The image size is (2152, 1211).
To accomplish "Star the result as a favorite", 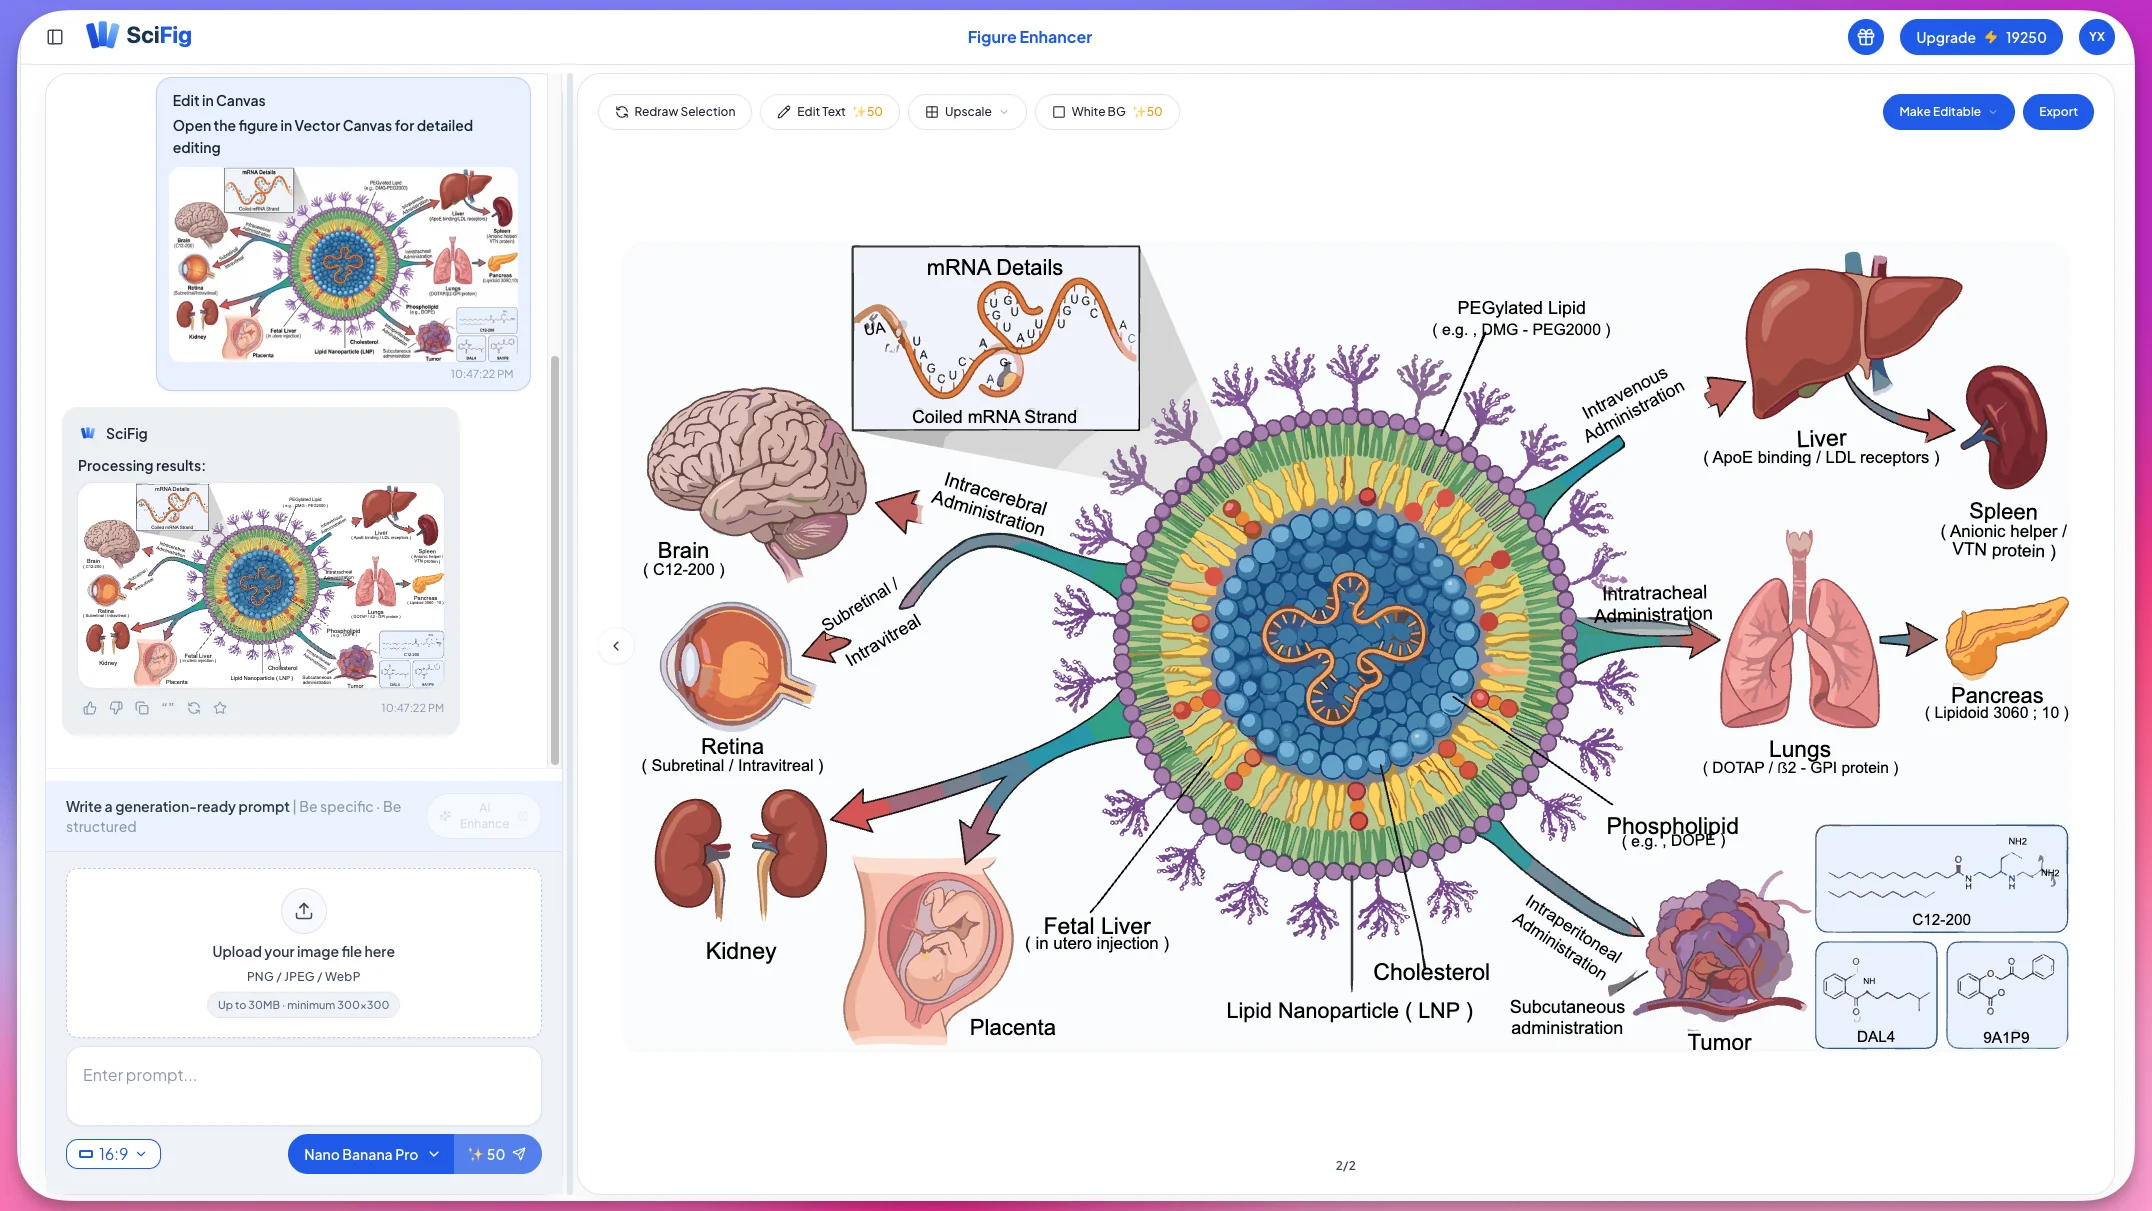I will click(220, 707).
